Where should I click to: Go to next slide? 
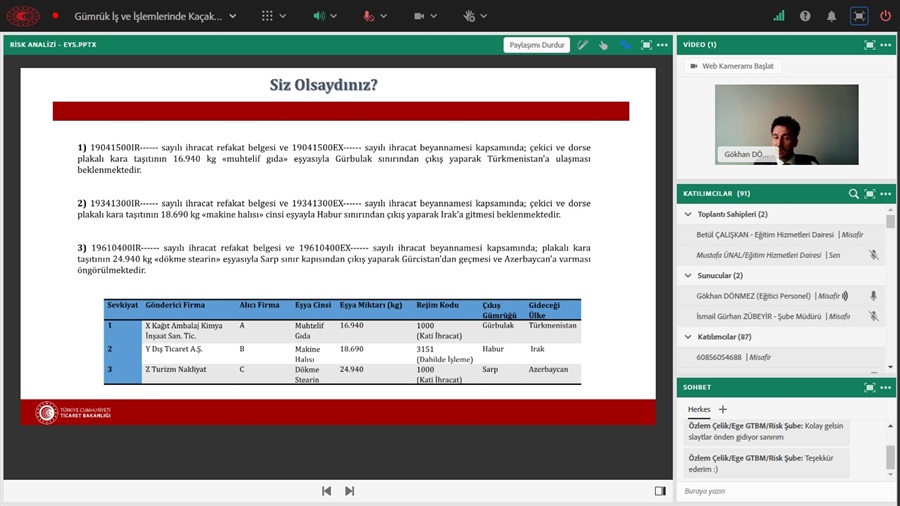(349, 491)
